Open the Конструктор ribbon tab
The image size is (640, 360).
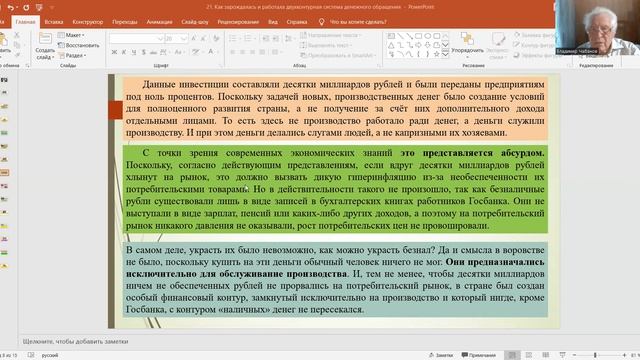[88, 22]
